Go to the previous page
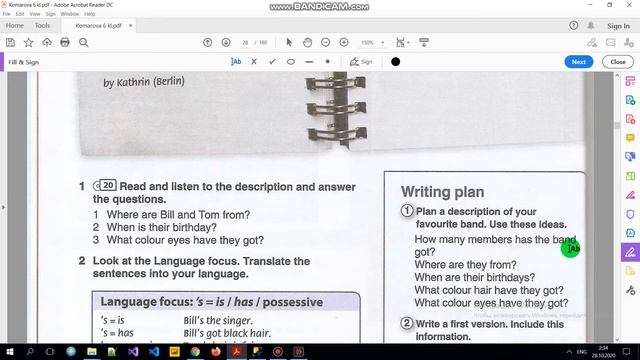 click(x=207, y=42)
